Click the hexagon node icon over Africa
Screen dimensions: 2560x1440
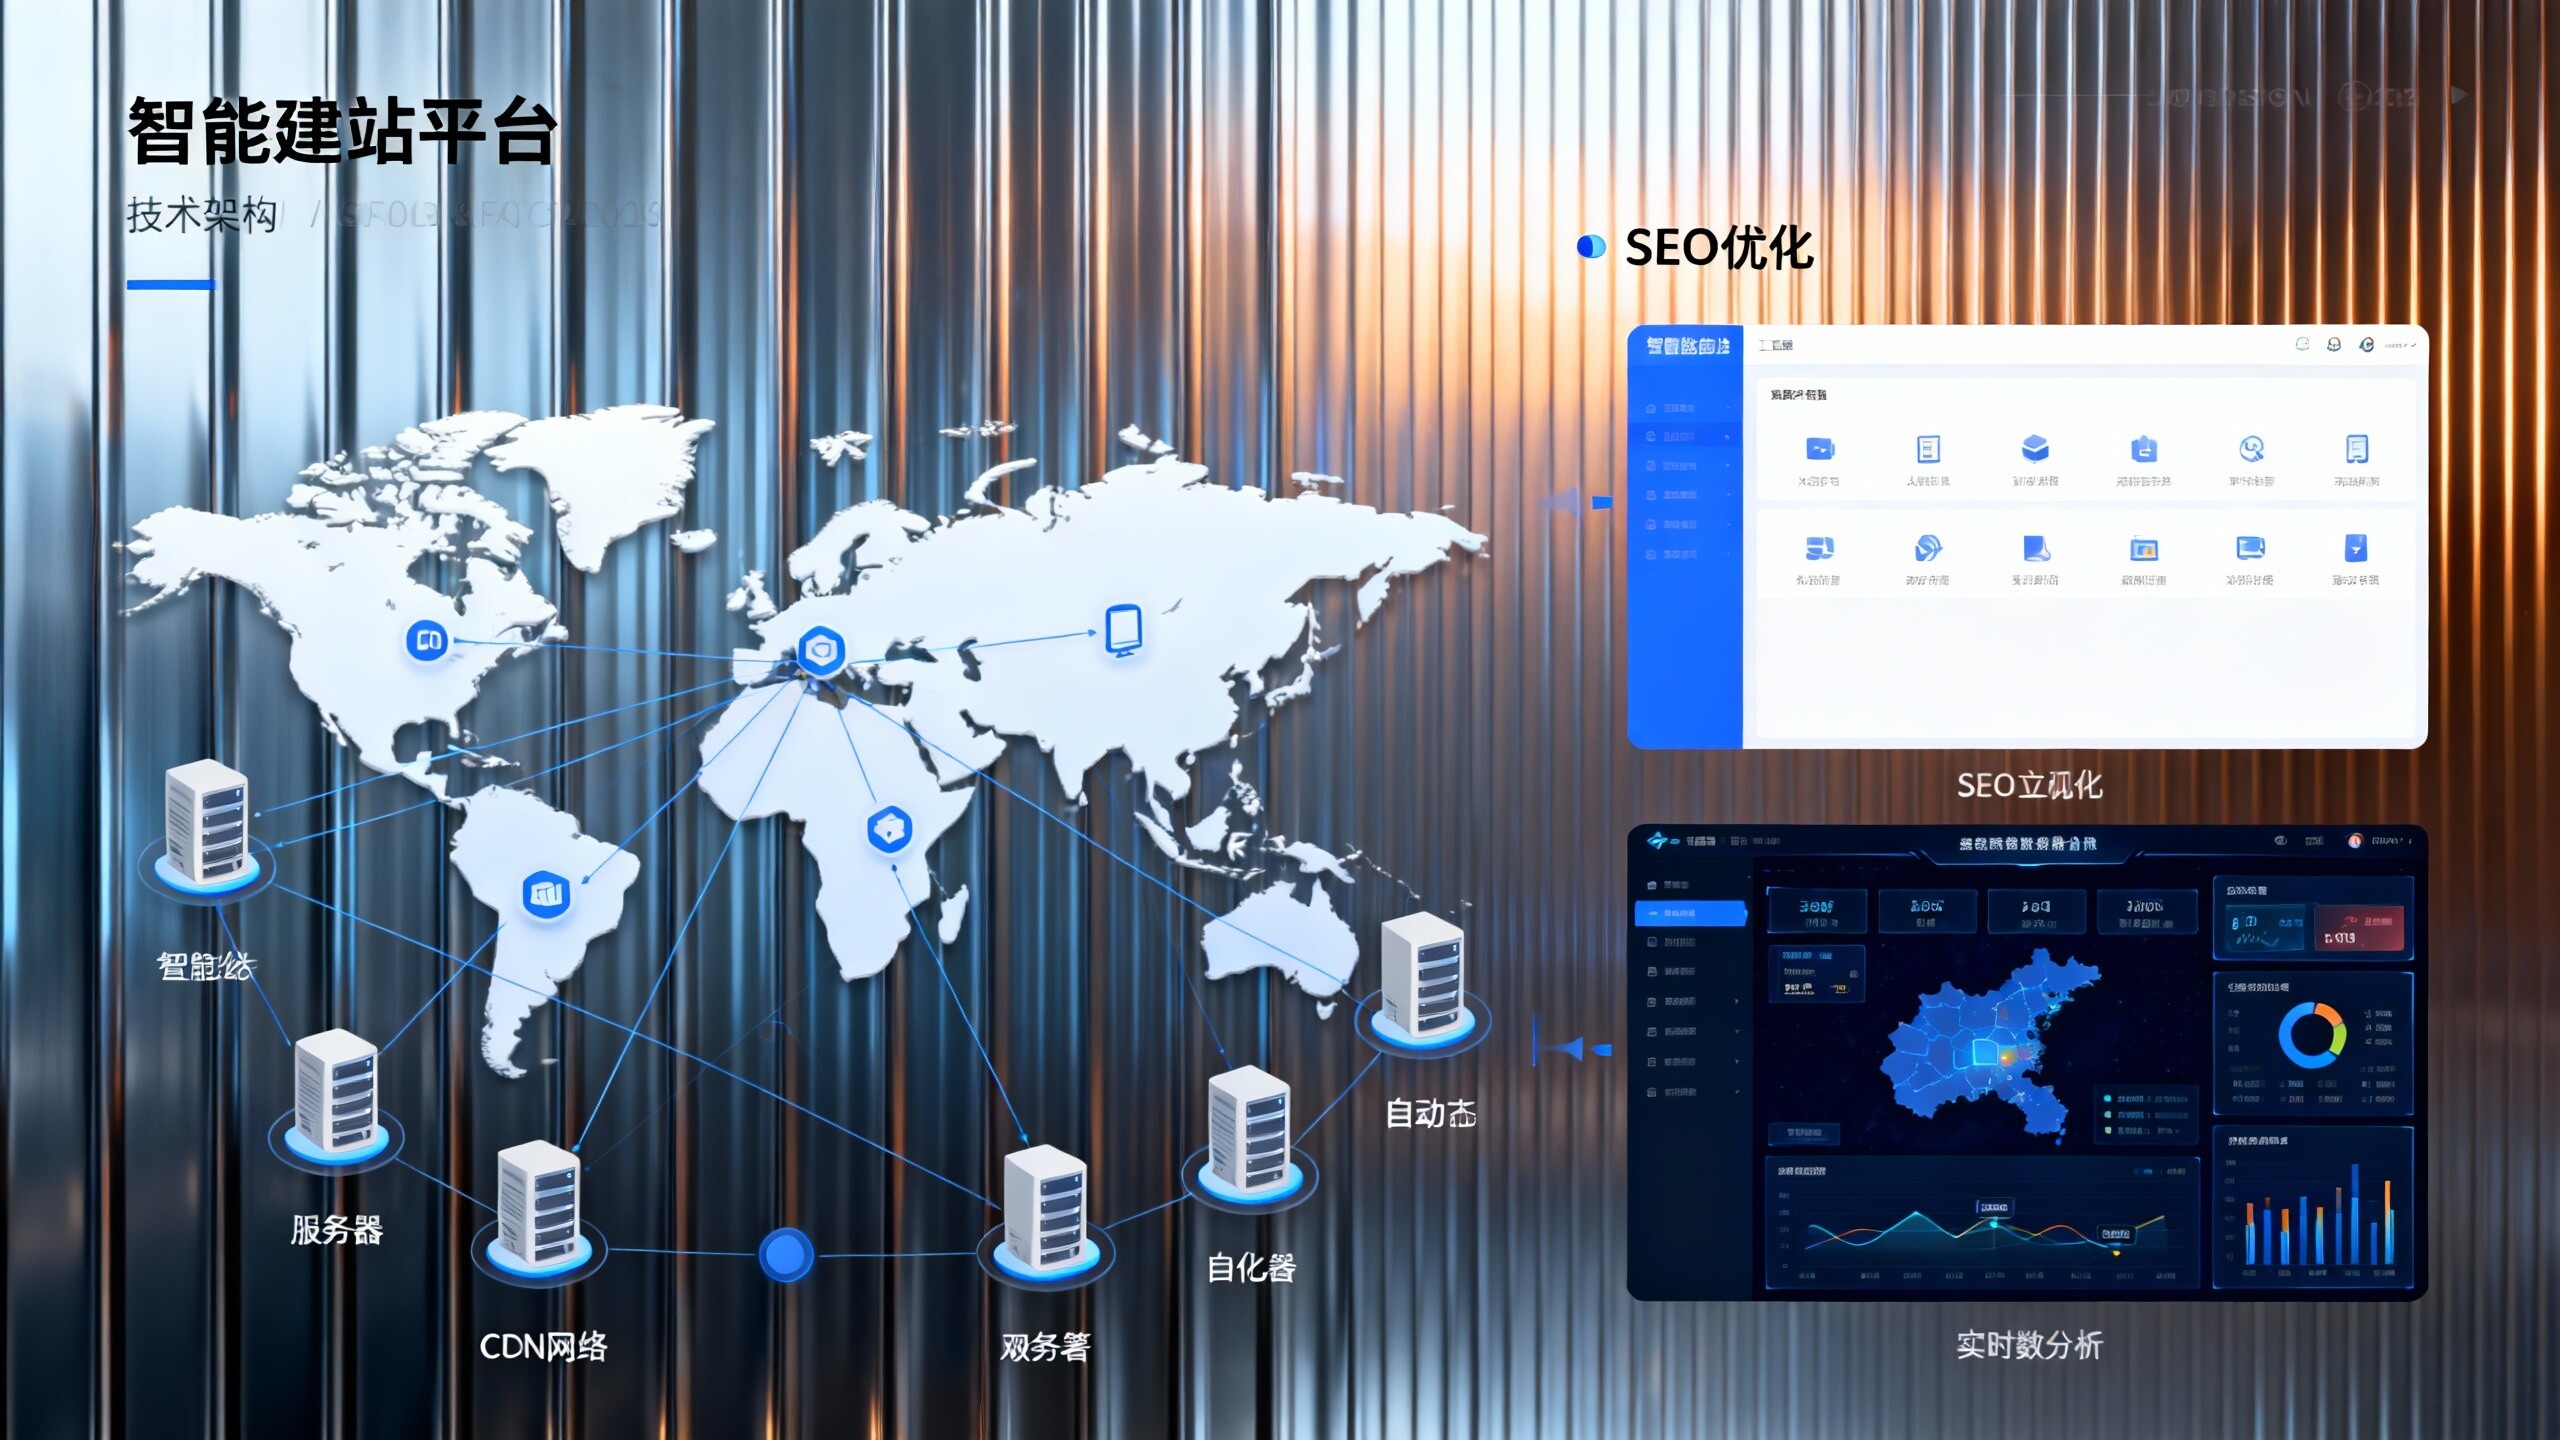pyautogui.click(x=889, y=829)
